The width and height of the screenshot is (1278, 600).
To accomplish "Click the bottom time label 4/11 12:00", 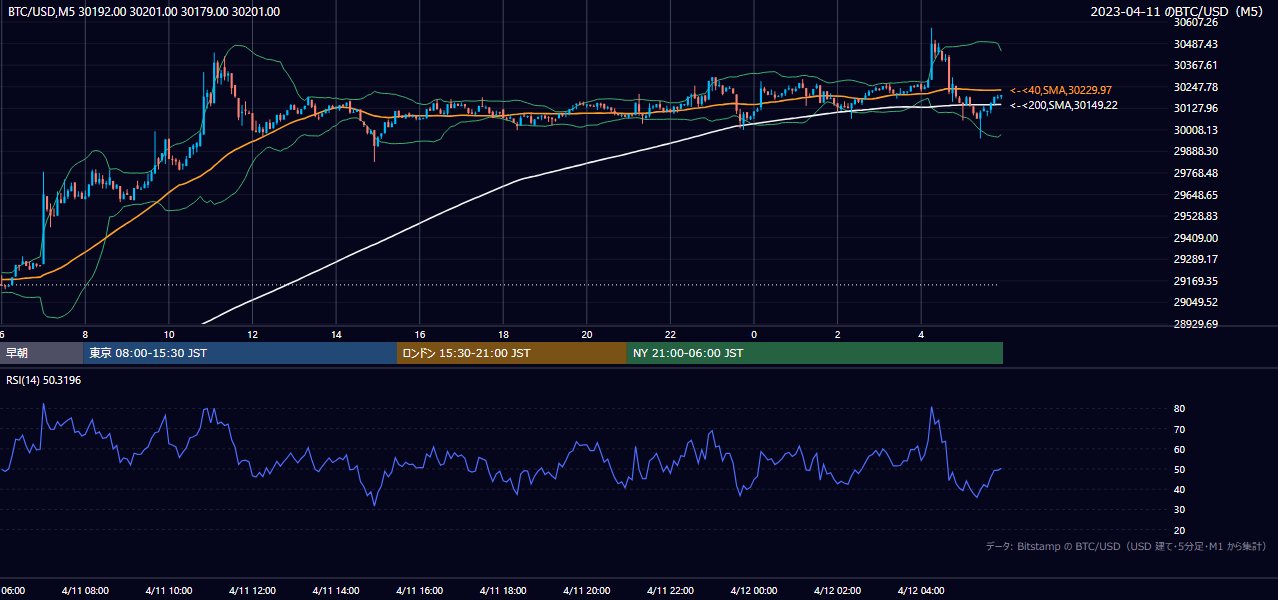I will tap(252, 591).
